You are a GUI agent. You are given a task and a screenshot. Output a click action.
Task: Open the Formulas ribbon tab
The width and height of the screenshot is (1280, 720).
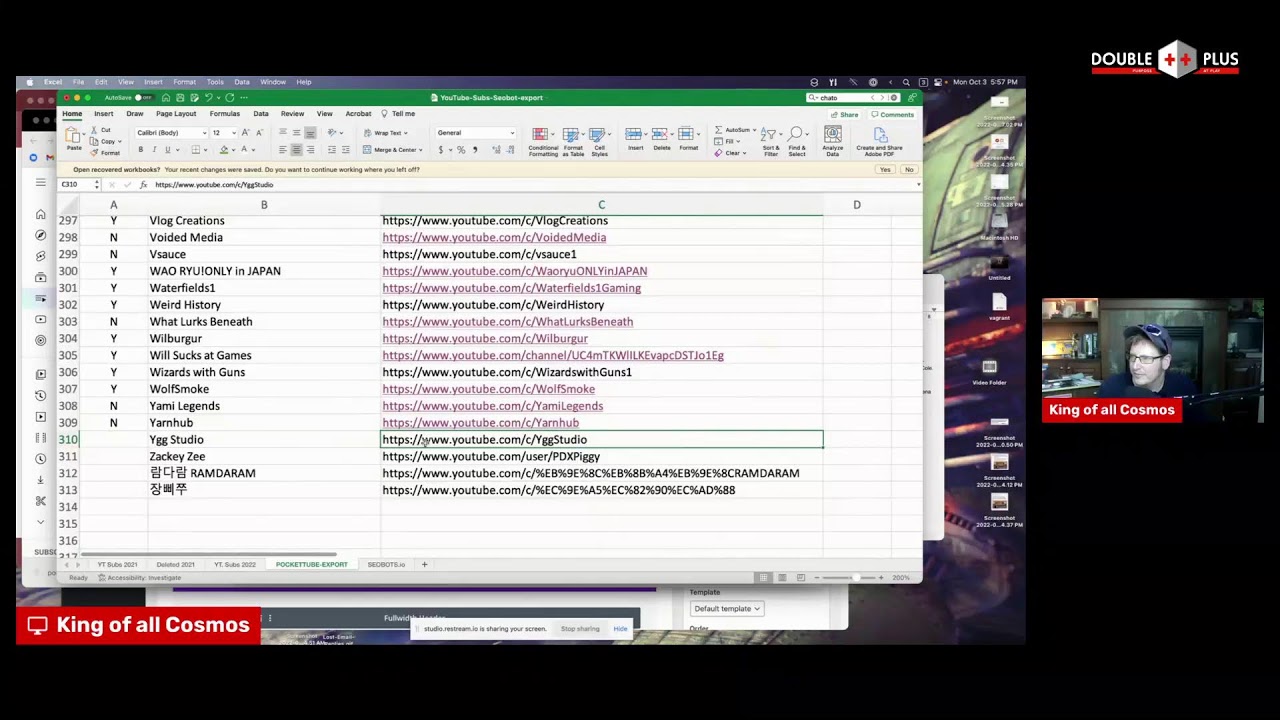225,114
